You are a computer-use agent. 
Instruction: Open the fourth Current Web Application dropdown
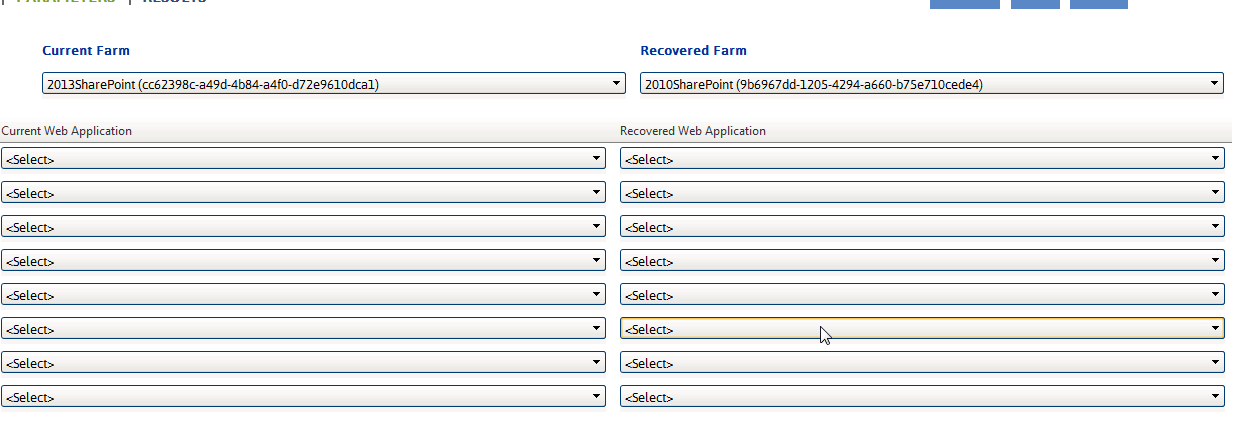click(303, 260)
